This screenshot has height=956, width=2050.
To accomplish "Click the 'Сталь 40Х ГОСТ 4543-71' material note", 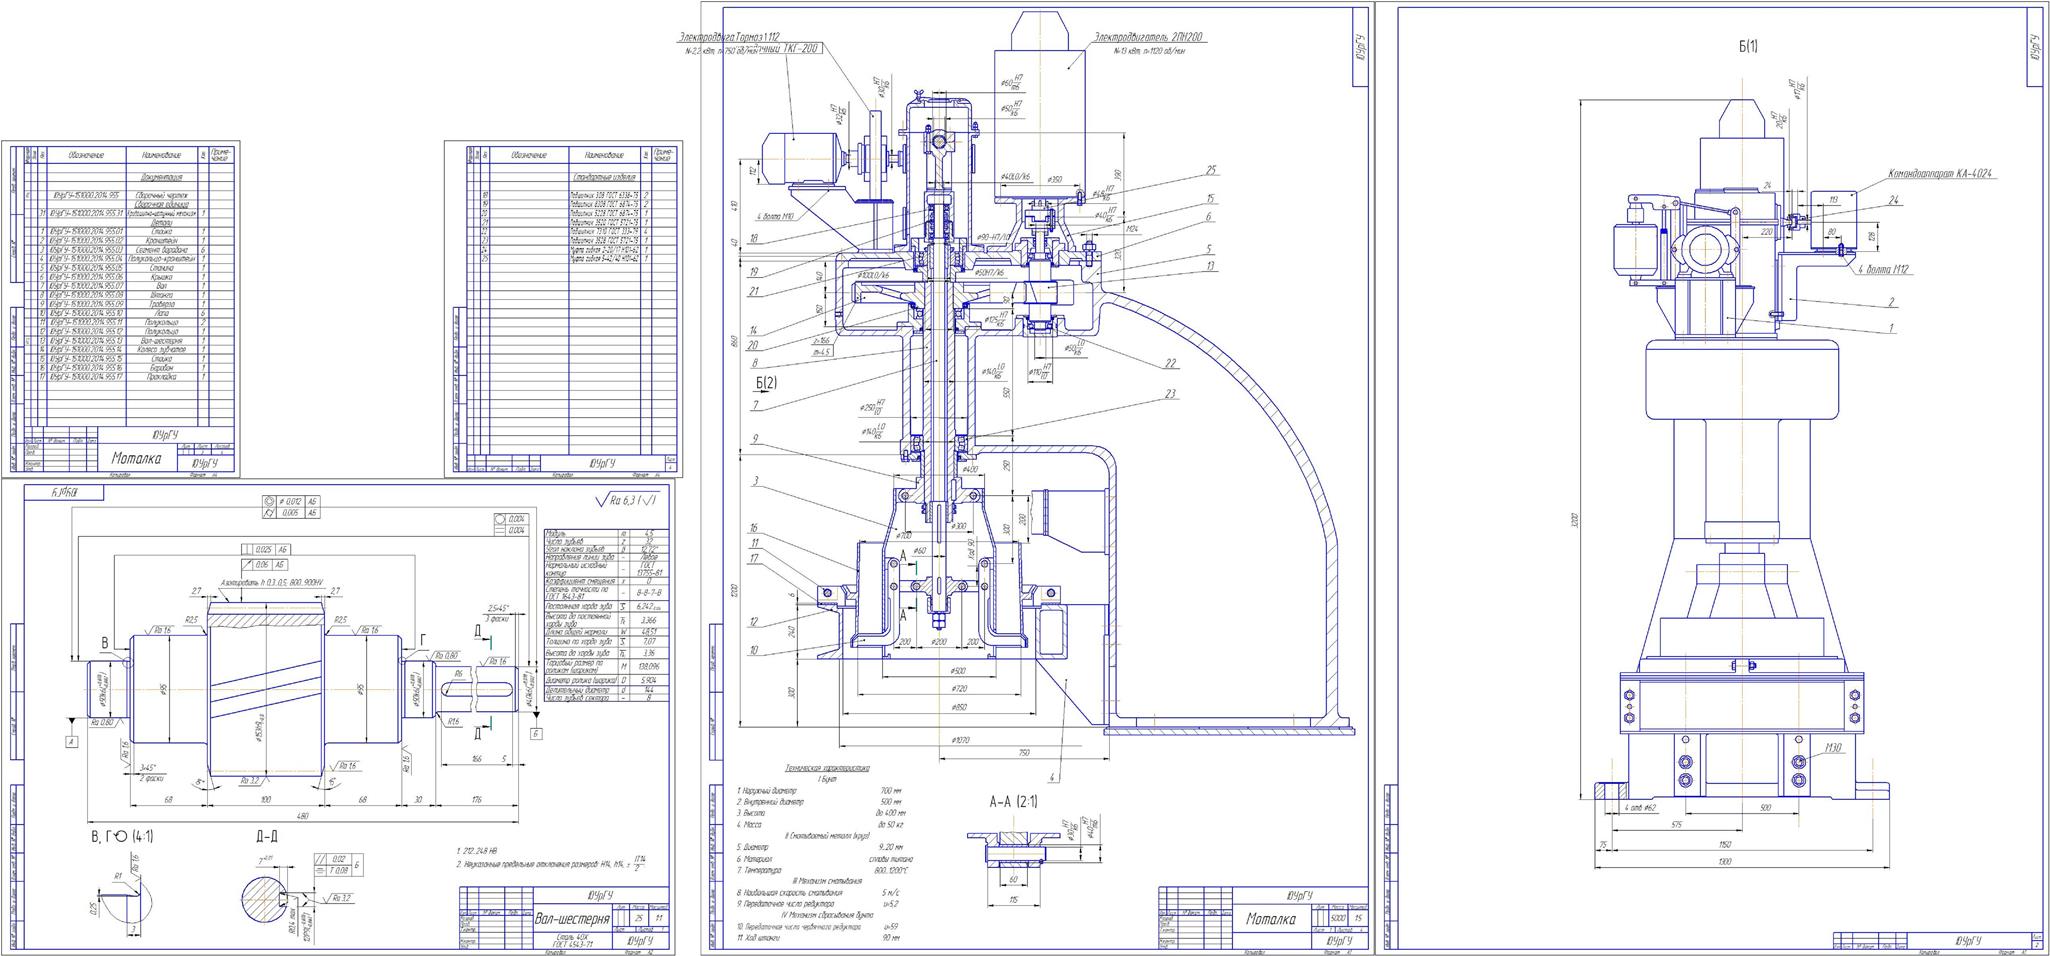I will tap(573, 942).
